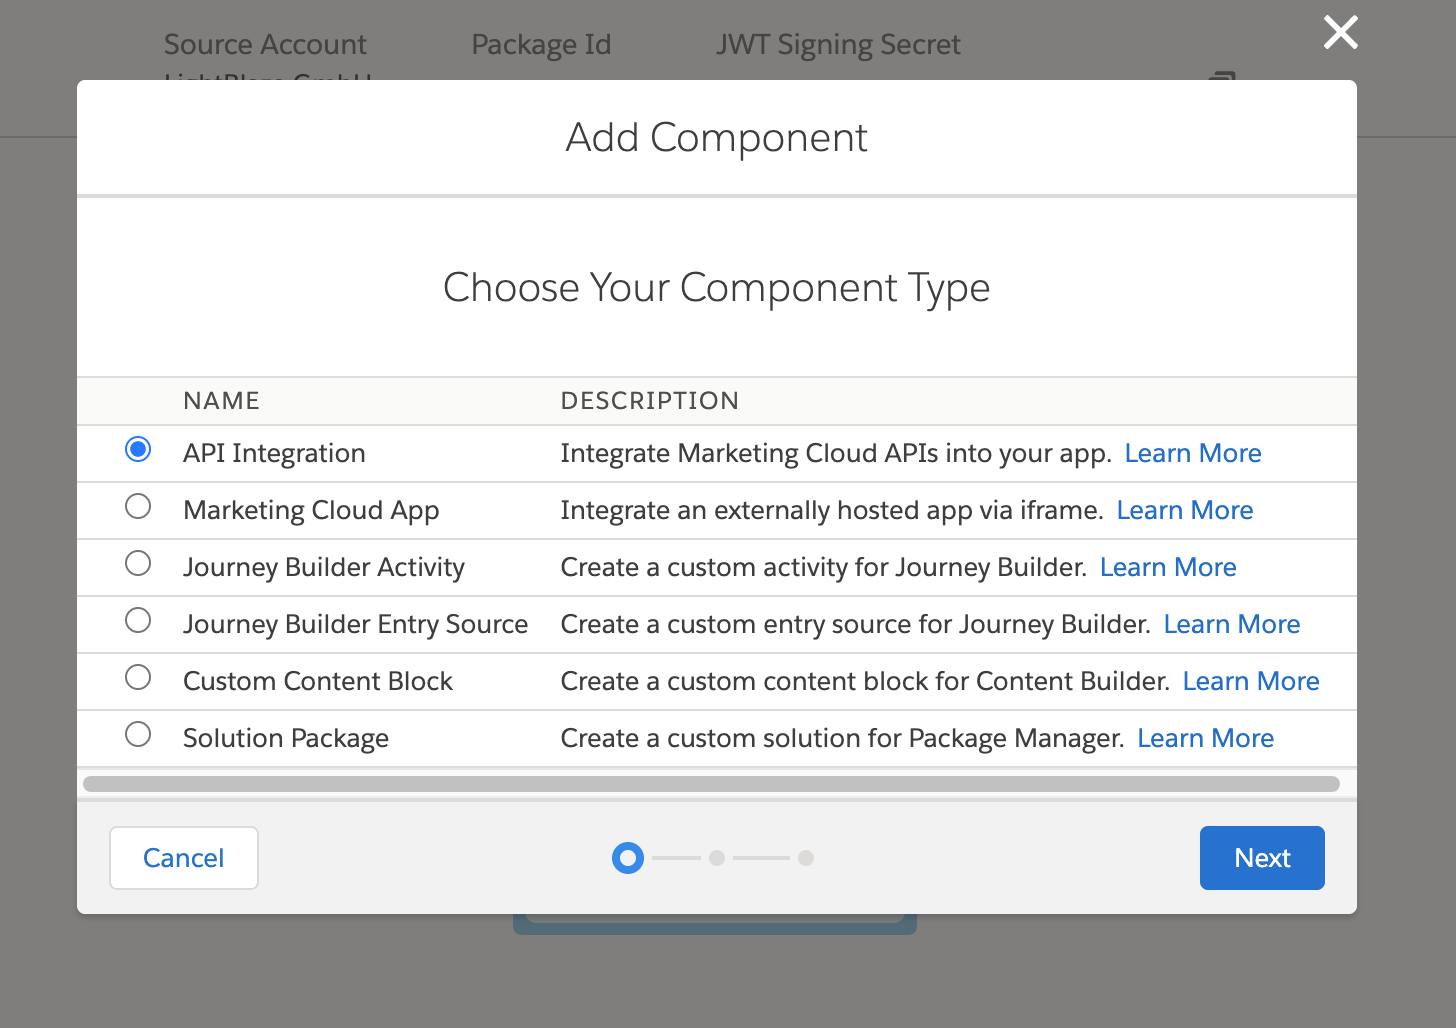Follow Learn More link for Journey Builder Entry Source
1456x1028 pixels.
point(1232,624)
